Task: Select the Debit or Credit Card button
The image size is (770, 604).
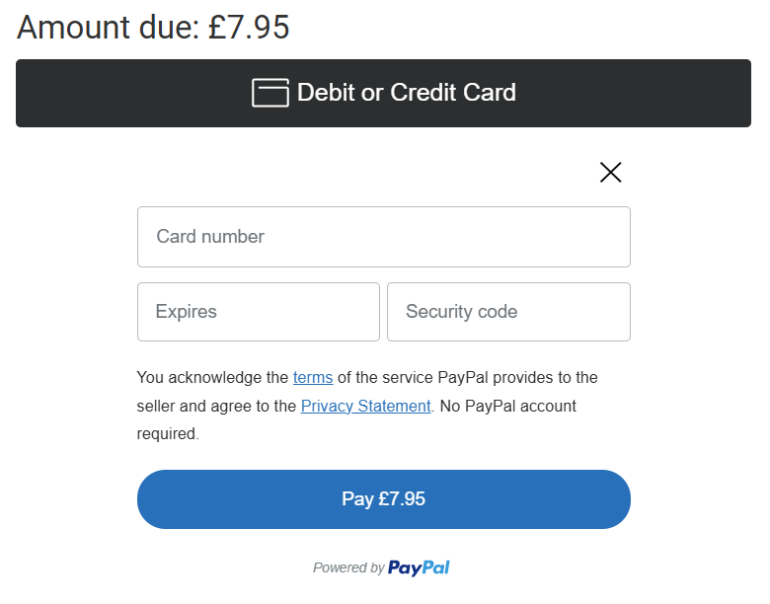Action: (x=383, y=93)
